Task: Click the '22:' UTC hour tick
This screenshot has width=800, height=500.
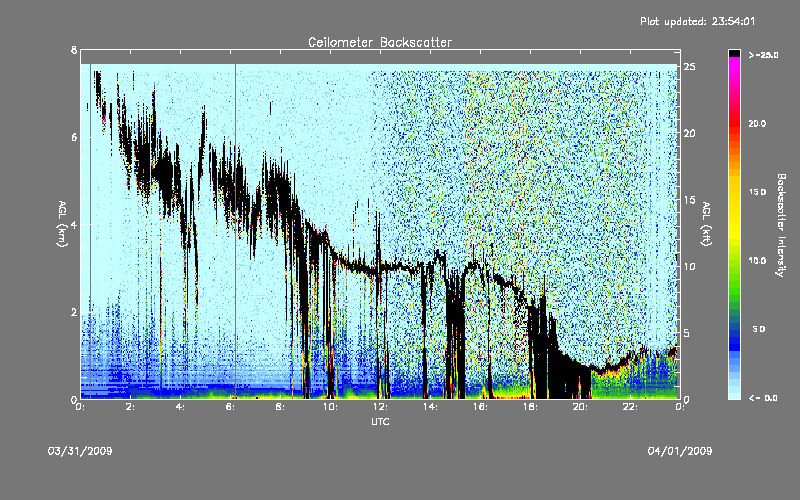Action: coord(630,407)
